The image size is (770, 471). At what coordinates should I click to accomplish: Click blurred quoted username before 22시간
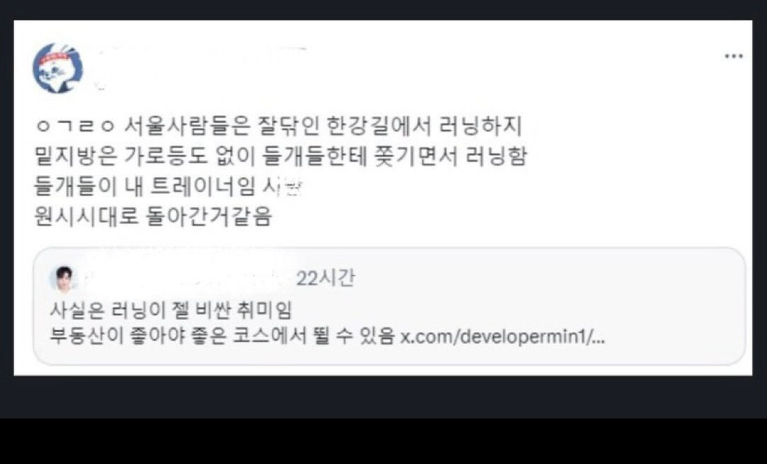pos(187,279)
